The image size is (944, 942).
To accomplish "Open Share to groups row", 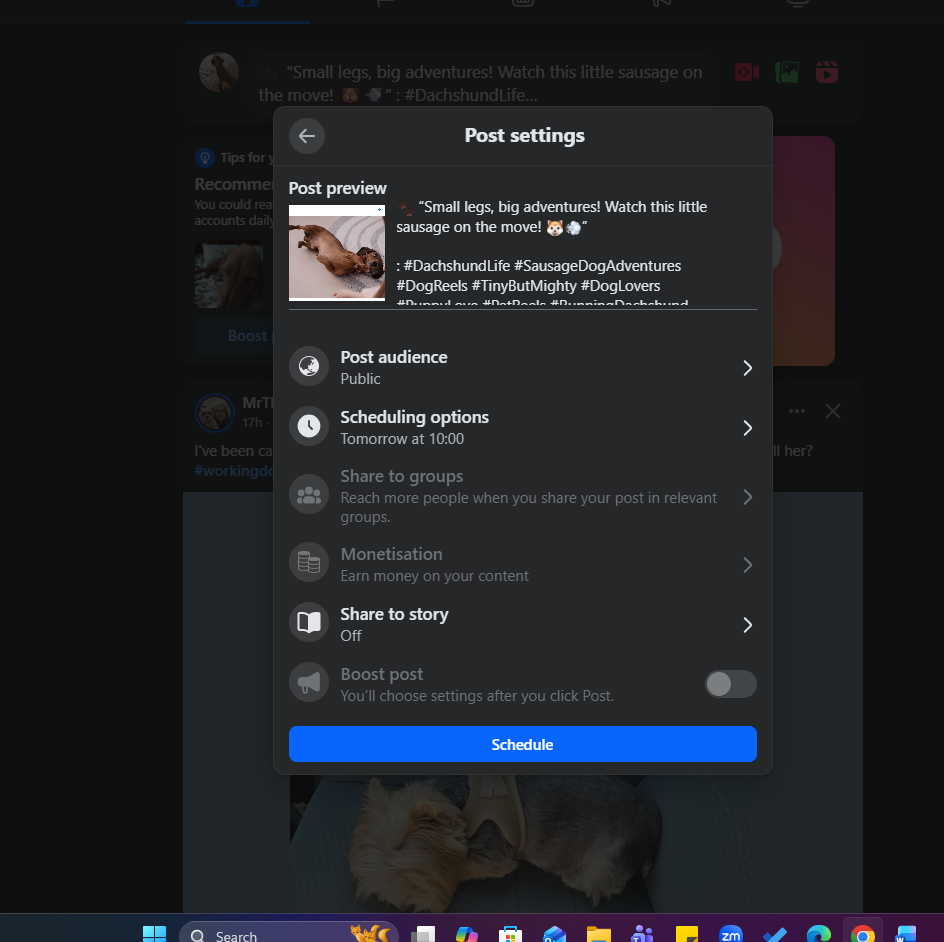I will (x=523, y=497).
